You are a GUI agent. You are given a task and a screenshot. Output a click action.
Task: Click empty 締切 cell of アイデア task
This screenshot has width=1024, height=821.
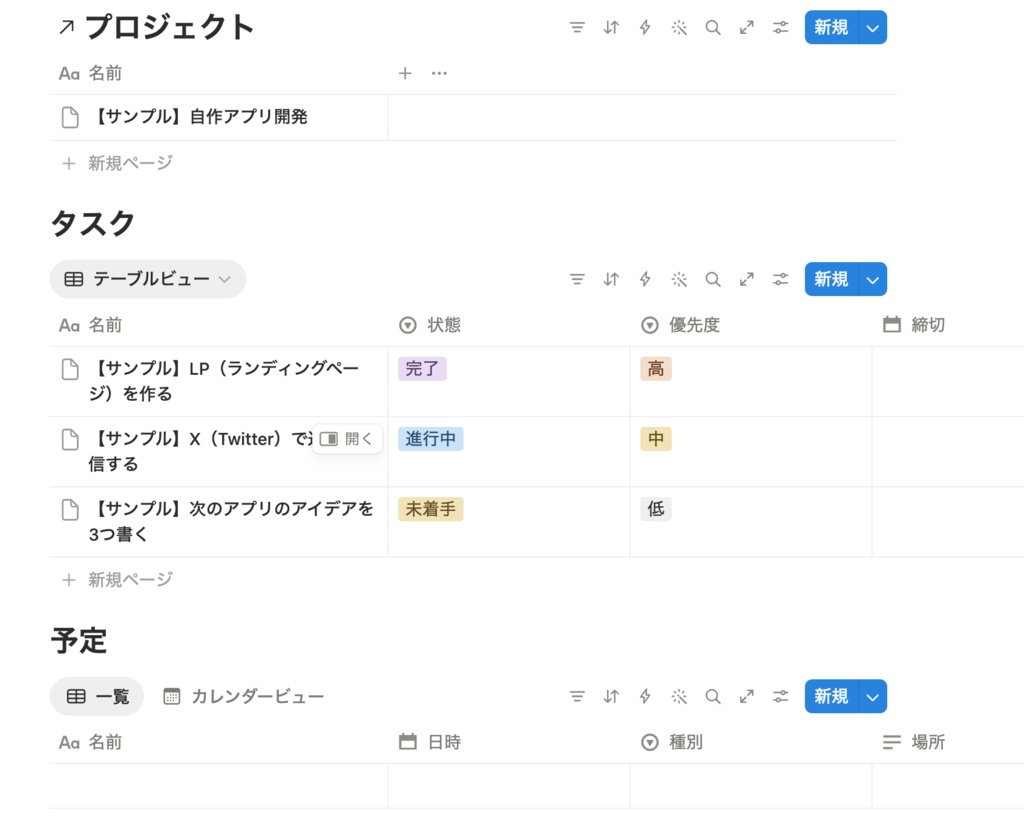point(948,522)
